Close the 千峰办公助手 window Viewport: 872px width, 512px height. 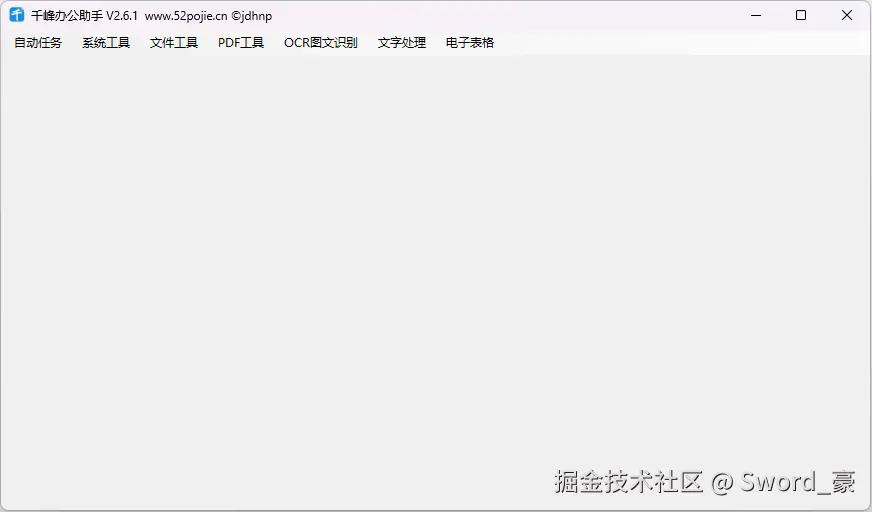pos(846,15)
